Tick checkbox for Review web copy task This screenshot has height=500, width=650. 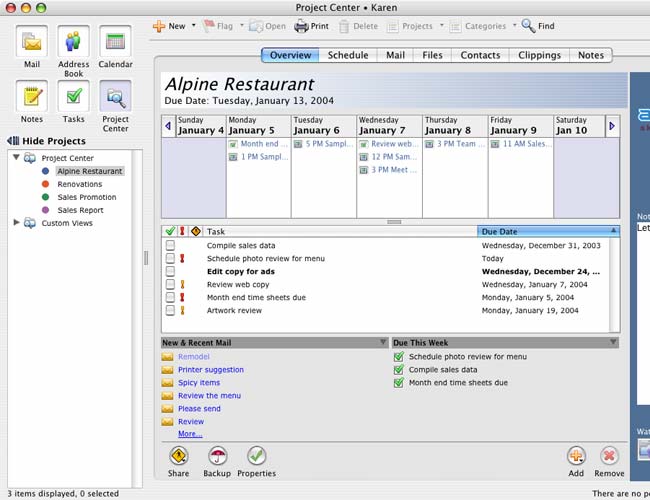point(170,284)
